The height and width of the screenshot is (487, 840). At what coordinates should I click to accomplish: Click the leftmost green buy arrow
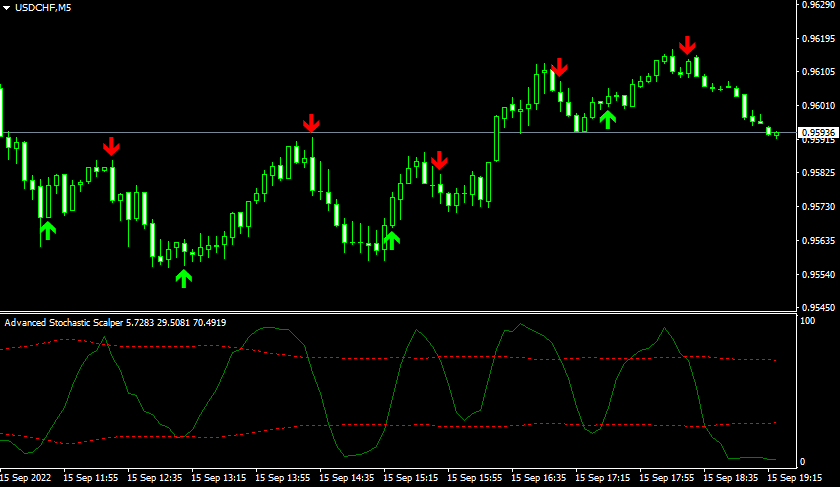[48, 230]
